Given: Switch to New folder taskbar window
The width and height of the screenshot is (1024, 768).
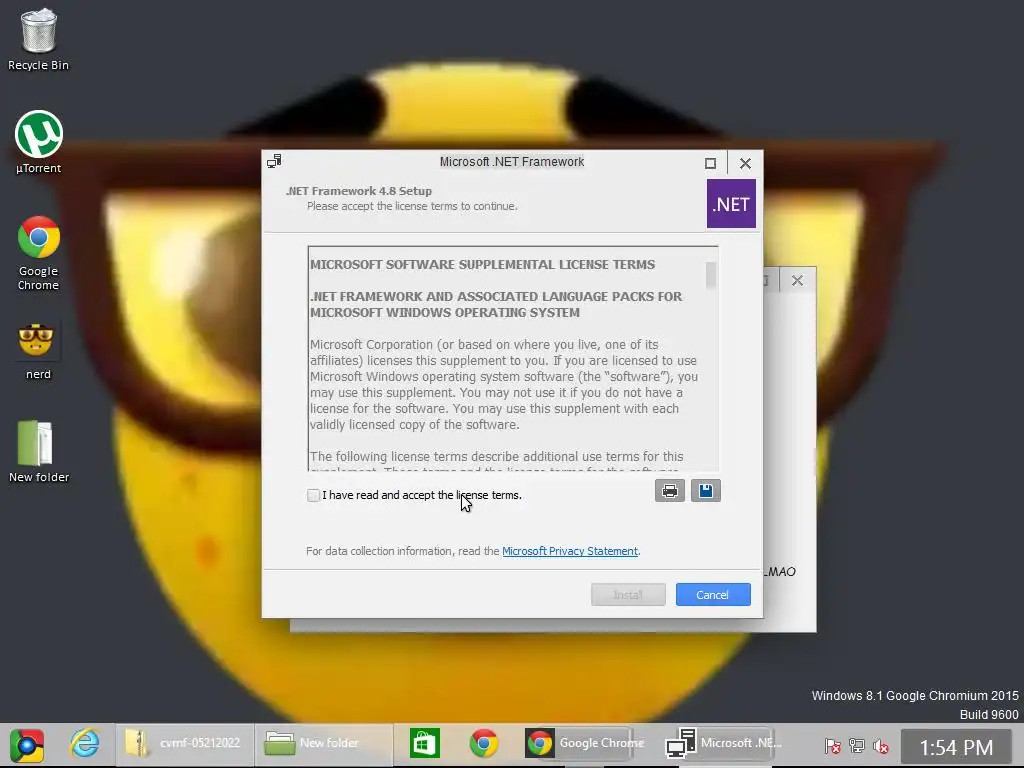Looking at the screenshot, I should [323, 743].
